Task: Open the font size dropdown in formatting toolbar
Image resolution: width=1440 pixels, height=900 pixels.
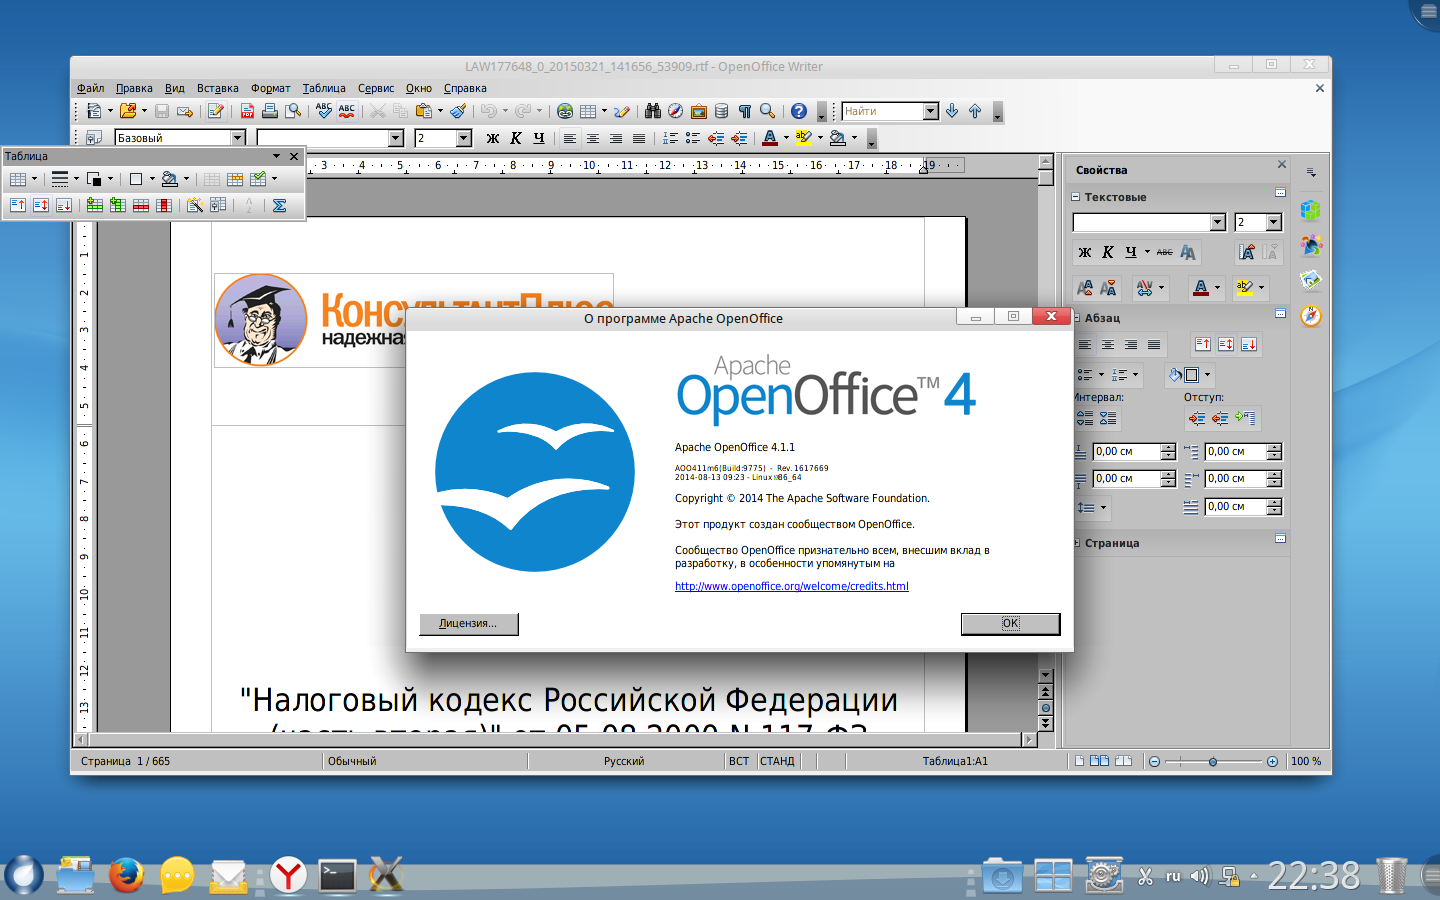Action: click(464, 138)
